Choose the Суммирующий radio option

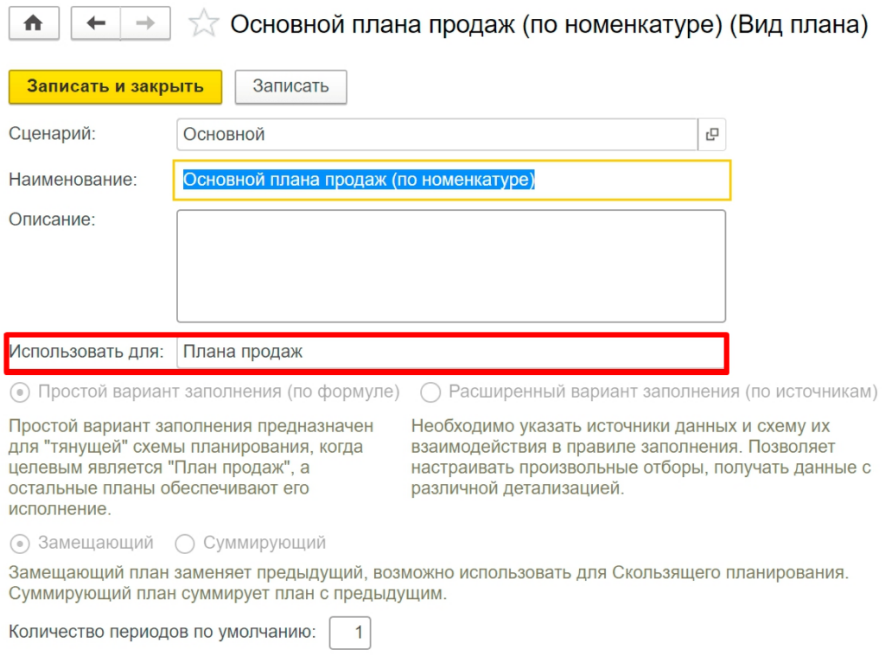pos(184,543)
